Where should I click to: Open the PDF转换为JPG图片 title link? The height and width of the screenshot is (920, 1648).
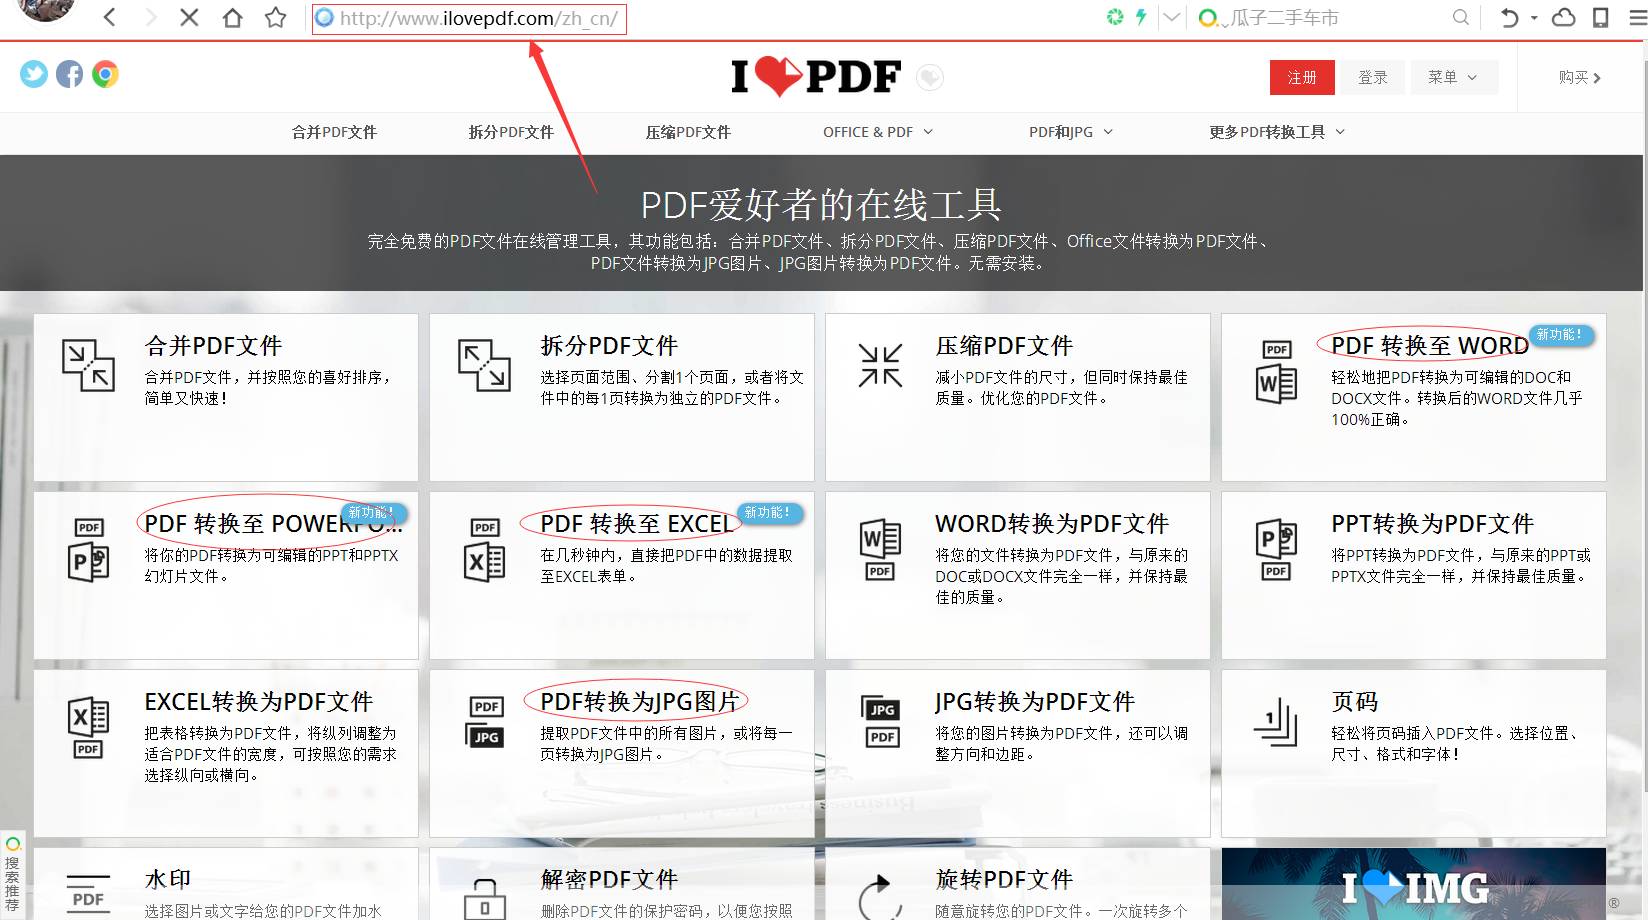point(639,702)
